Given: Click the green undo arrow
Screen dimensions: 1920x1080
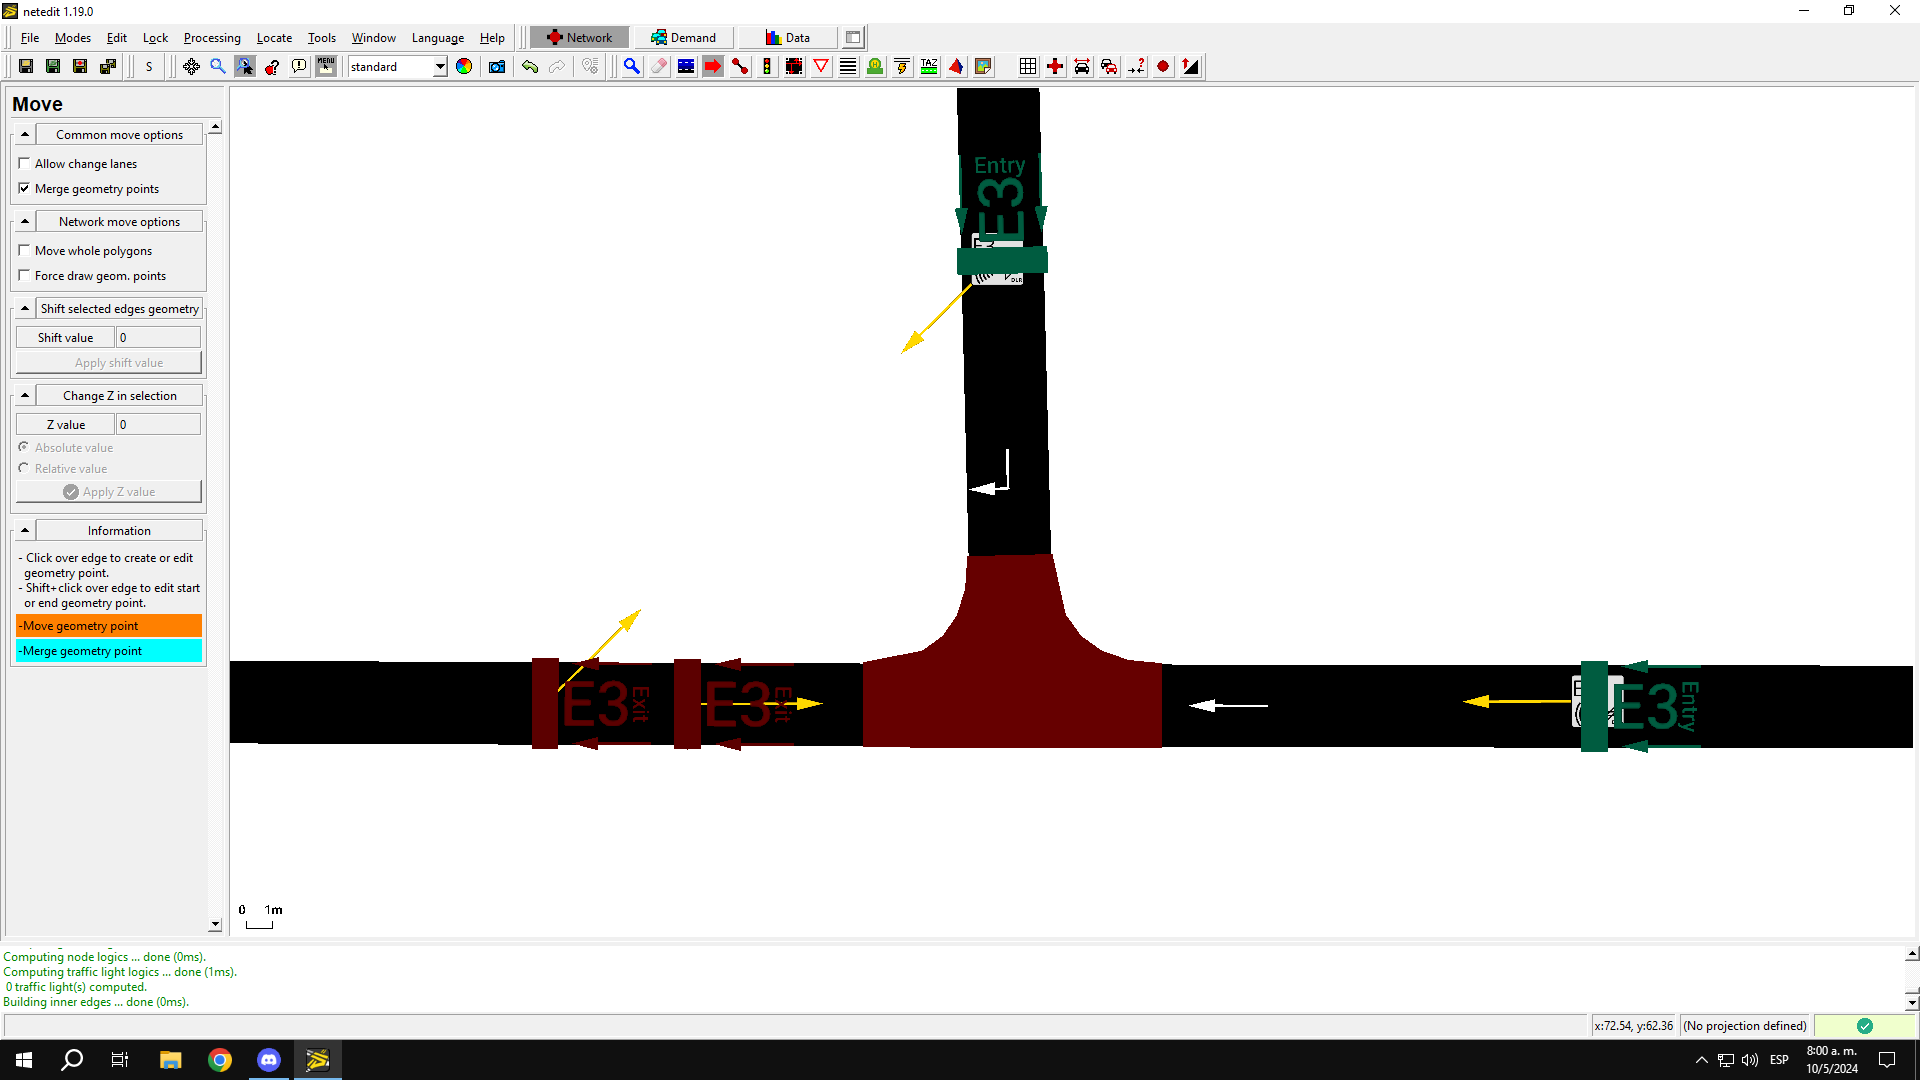Looking at the screenshot, I should 530,66.
